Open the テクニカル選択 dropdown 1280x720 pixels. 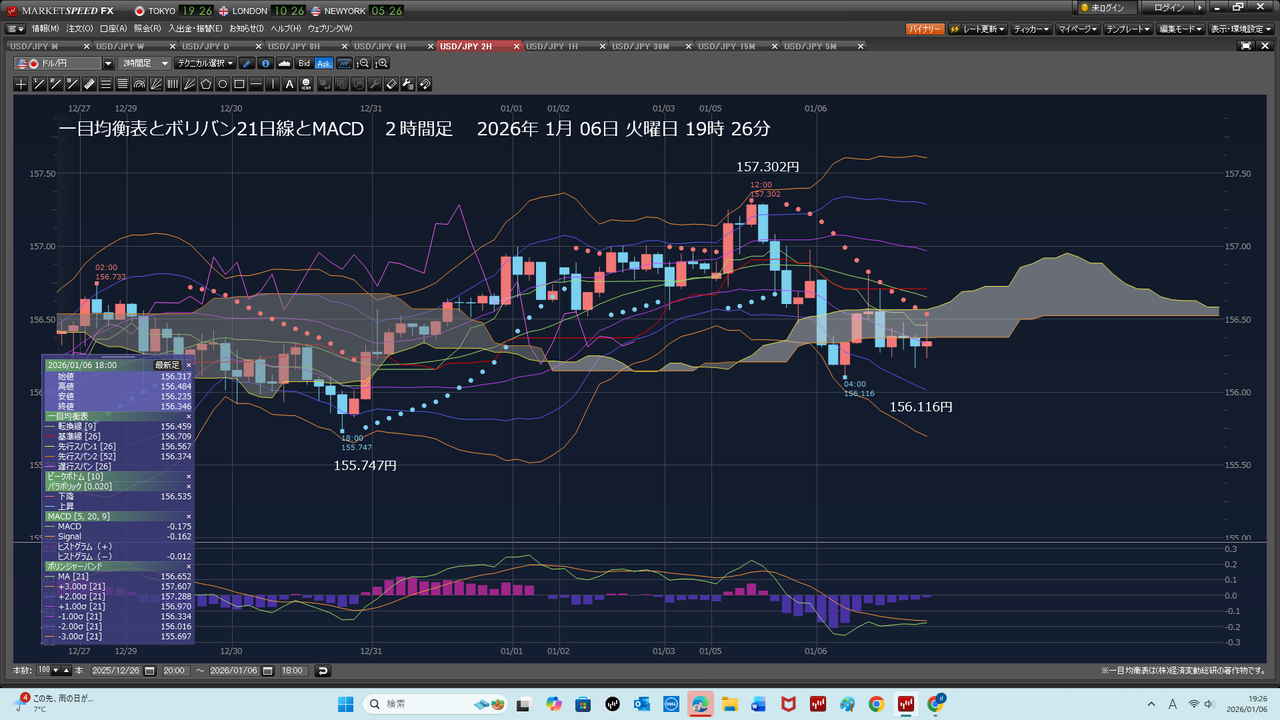pyautogui.click(x=207, y=63)
